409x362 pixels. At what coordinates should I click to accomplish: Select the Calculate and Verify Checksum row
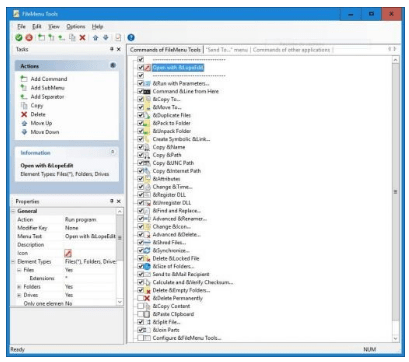pos(193,282)
